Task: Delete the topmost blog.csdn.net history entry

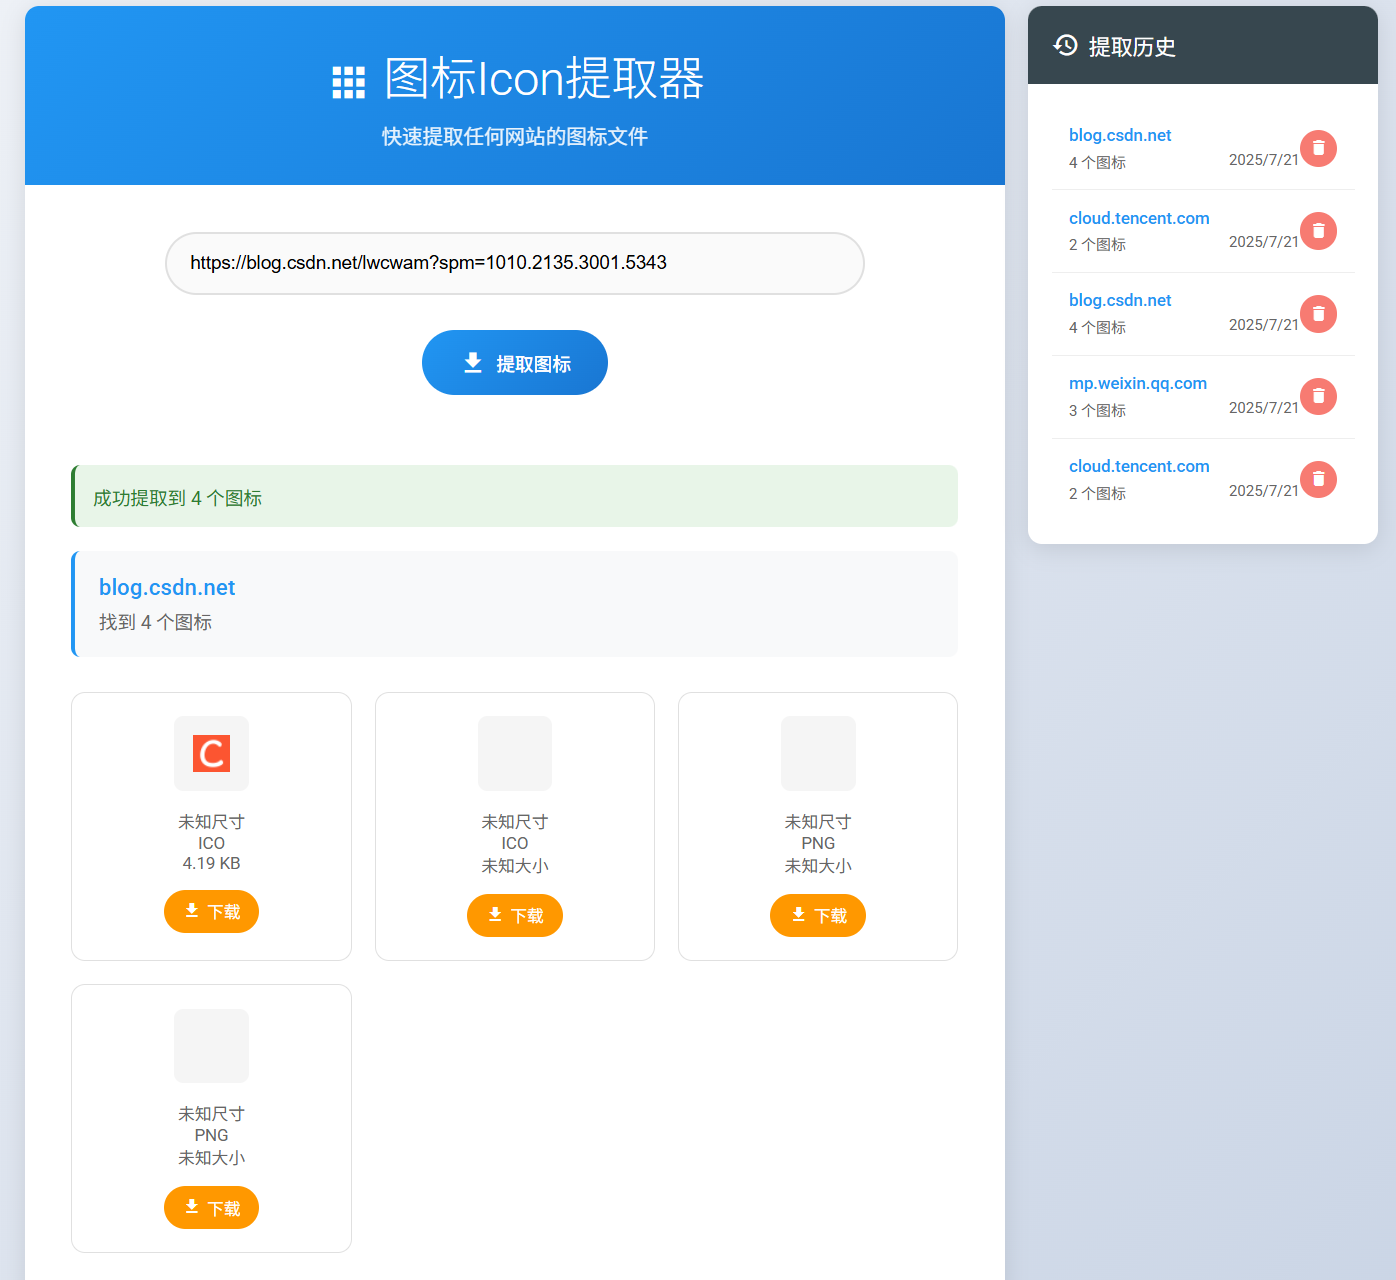Action: pyautogui.click(x=1318, y=148)
